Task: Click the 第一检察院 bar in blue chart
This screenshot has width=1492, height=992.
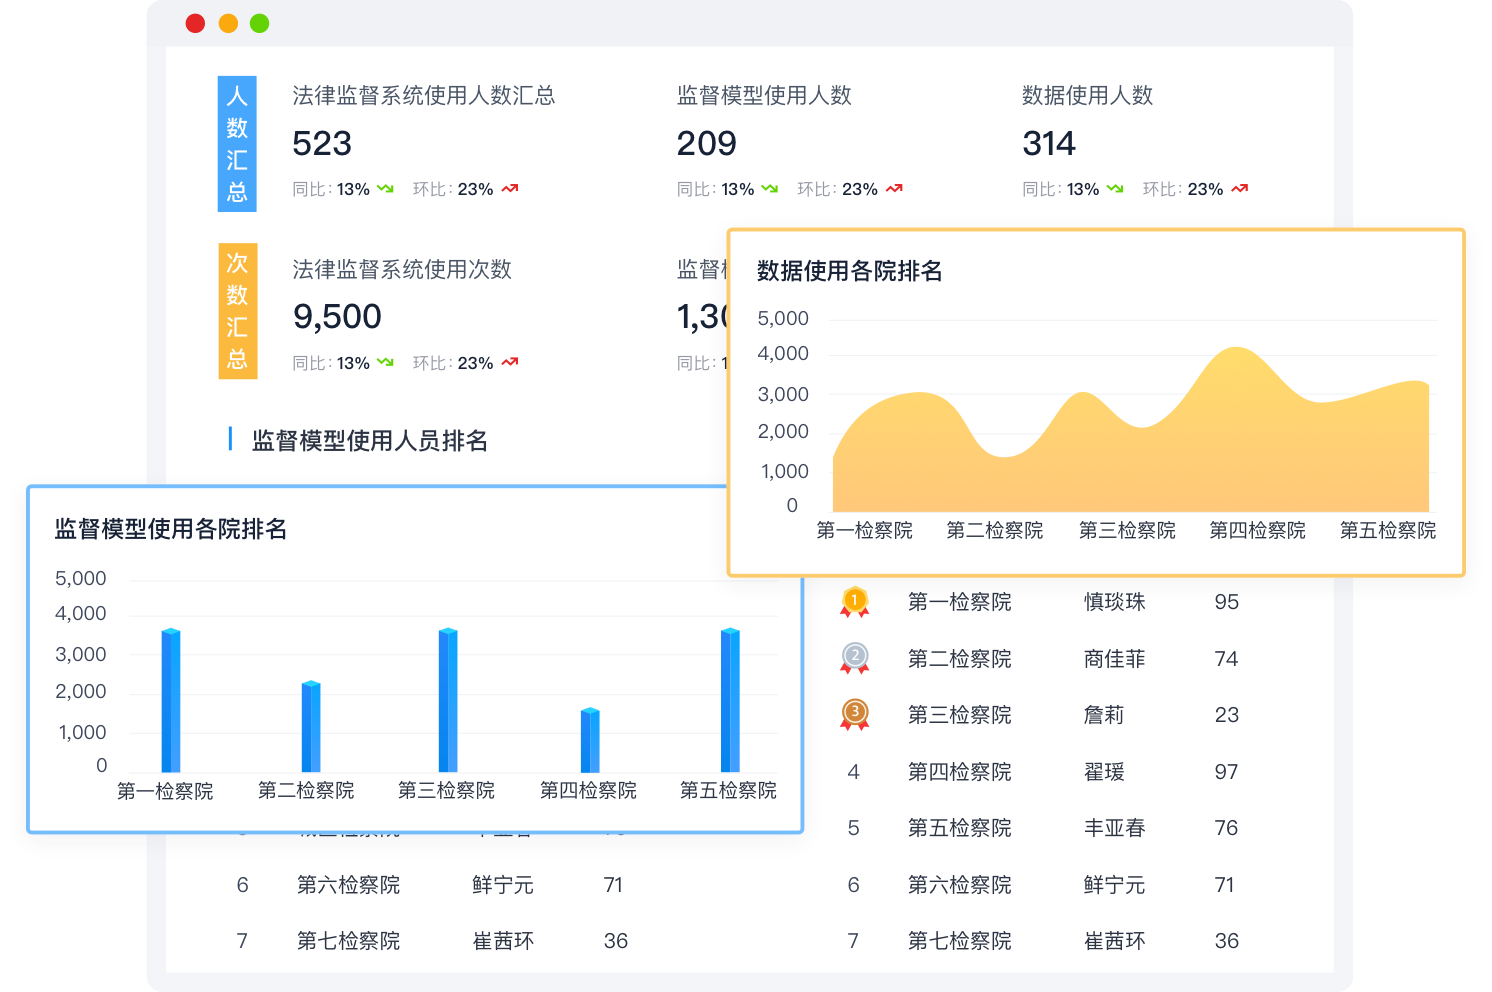Action: [x=171, y=700]
